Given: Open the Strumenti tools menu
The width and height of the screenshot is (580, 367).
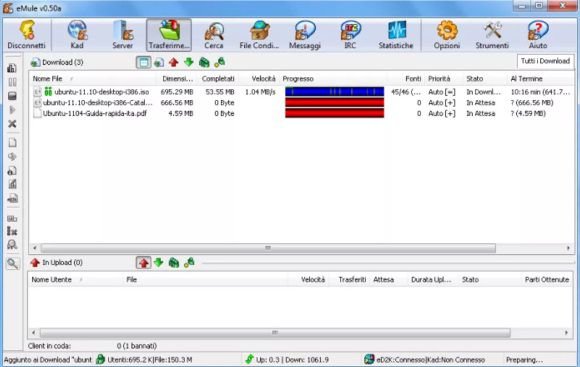Looking at the screenshot, I should [492, 35].
